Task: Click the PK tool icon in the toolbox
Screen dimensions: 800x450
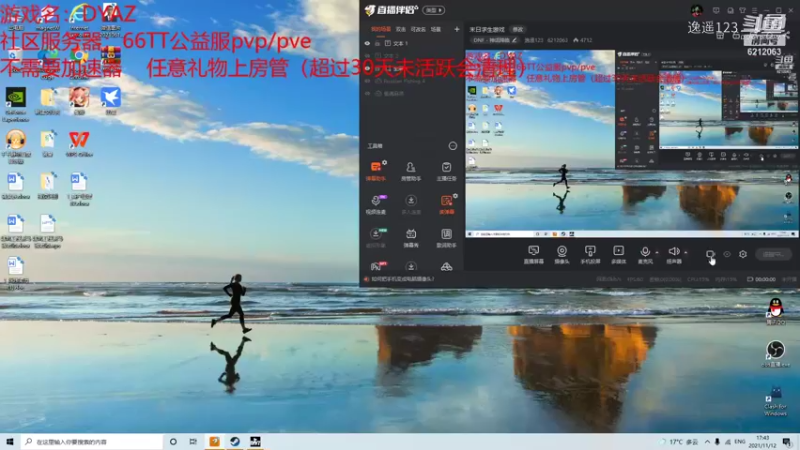Action: click(x=378, y=266)
